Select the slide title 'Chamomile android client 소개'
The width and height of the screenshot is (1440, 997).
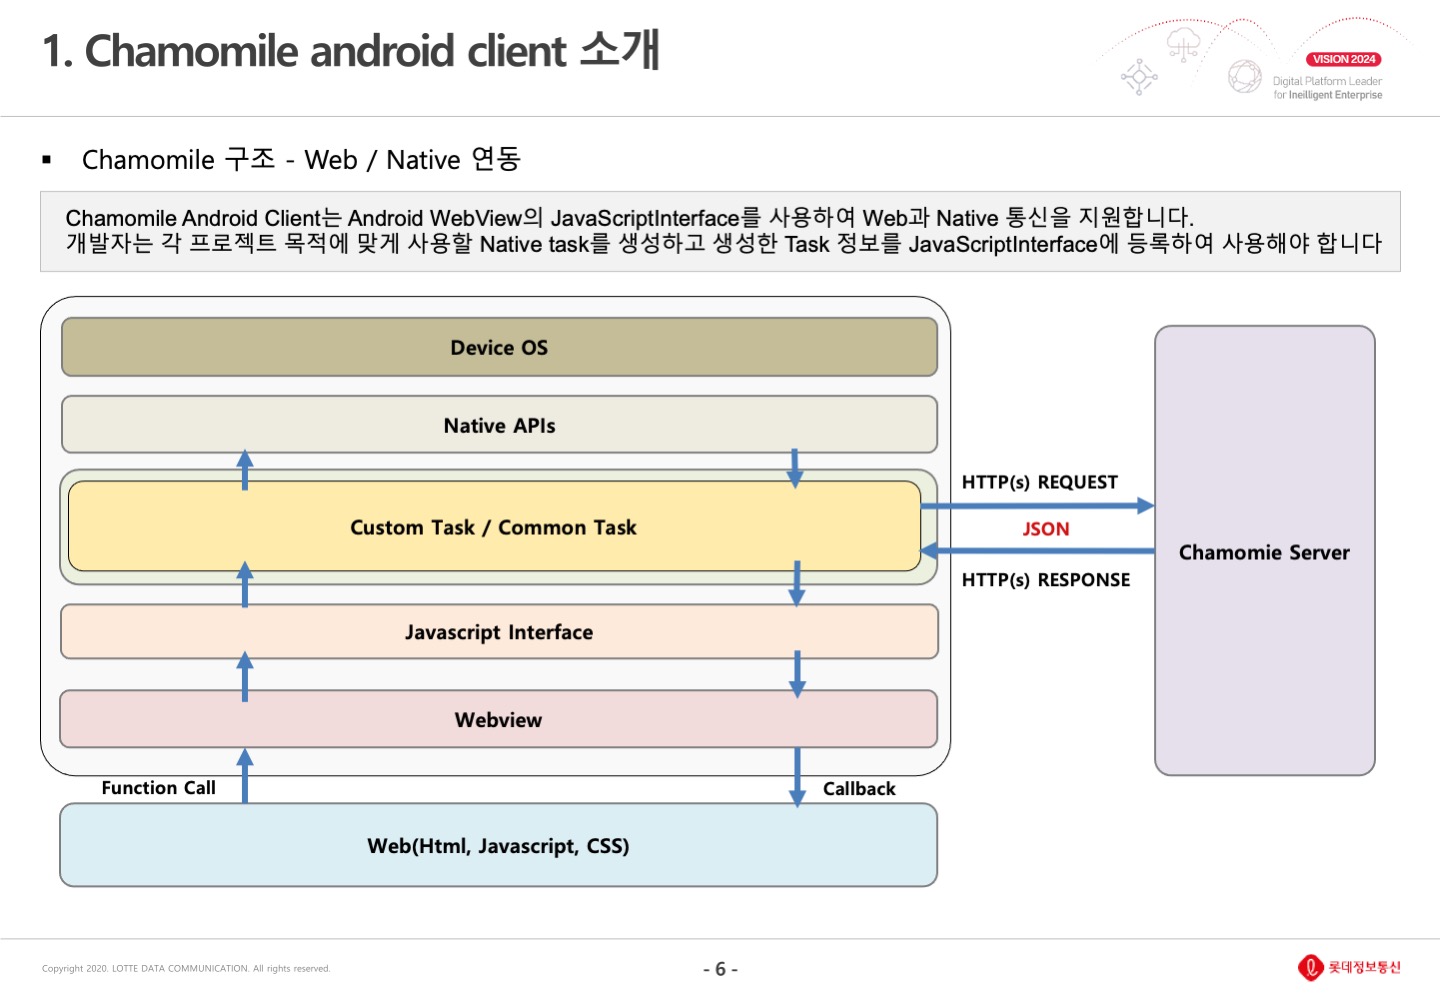click(351, 51)
